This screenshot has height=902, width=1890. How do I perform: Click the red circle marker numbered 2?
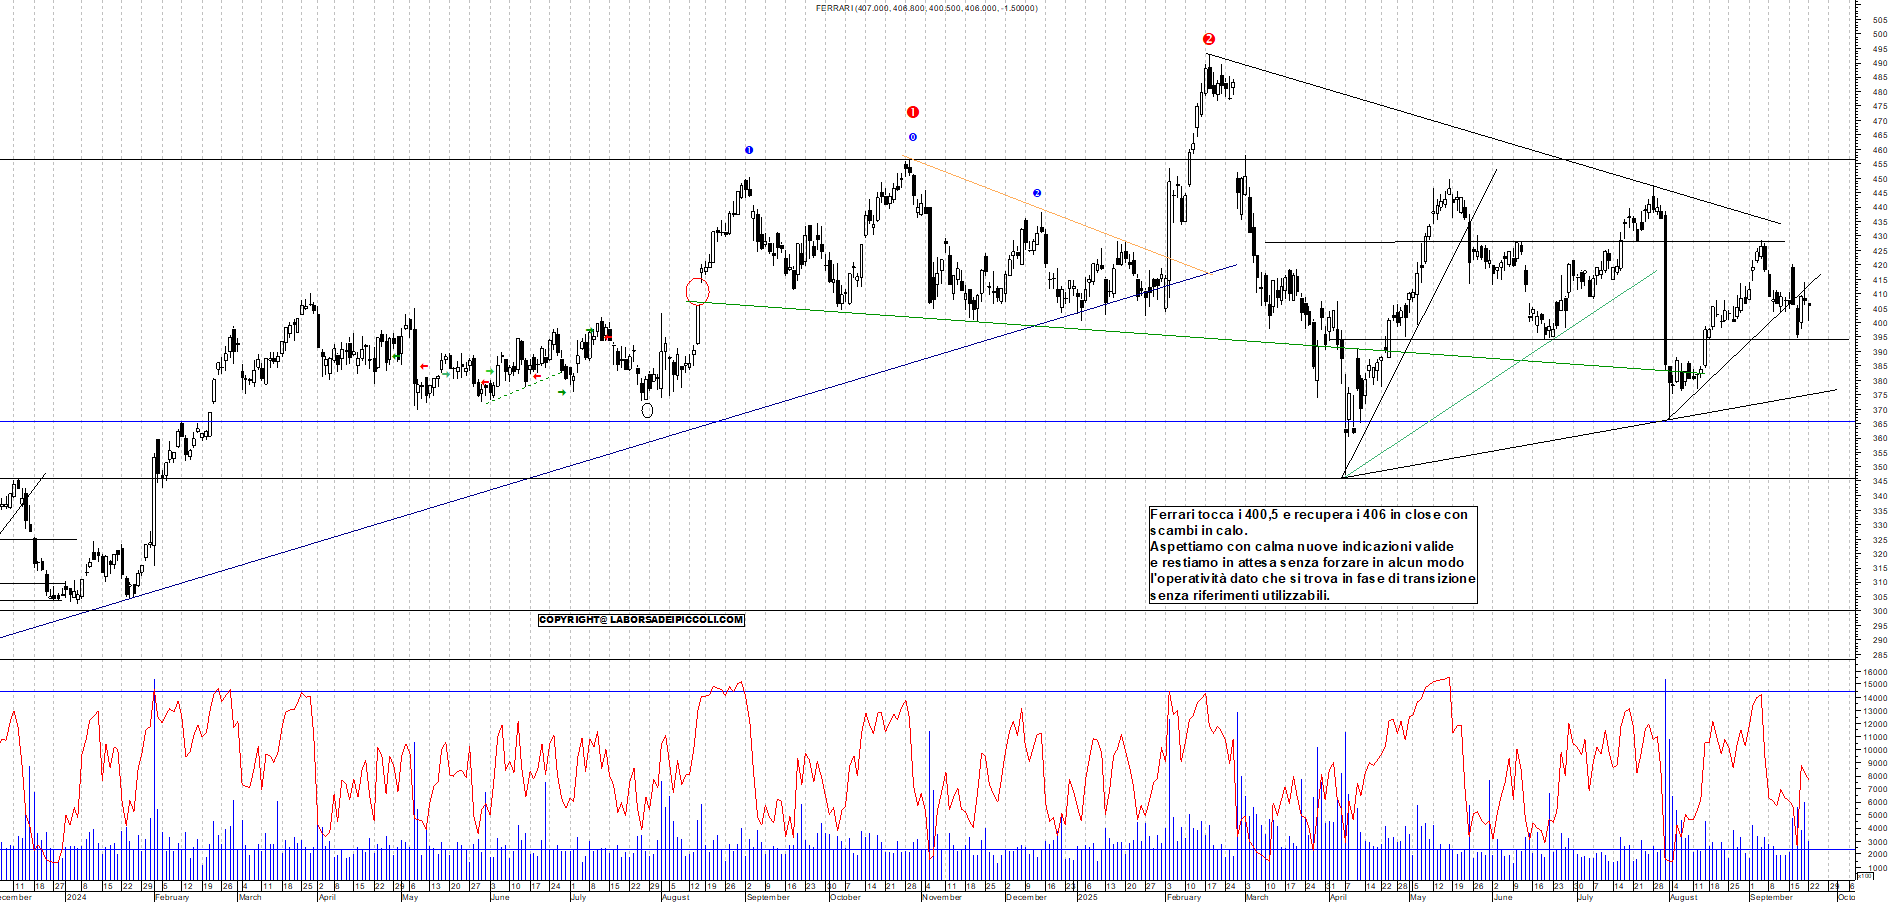(x=1209, y=39)
